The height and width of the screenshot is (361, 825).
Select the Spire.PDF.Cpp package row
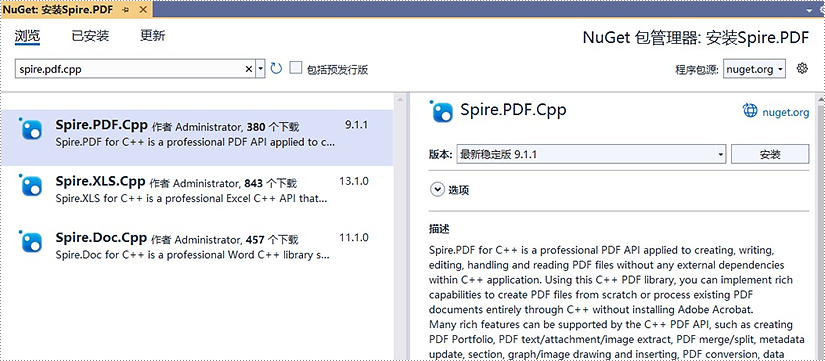[197, 138]
